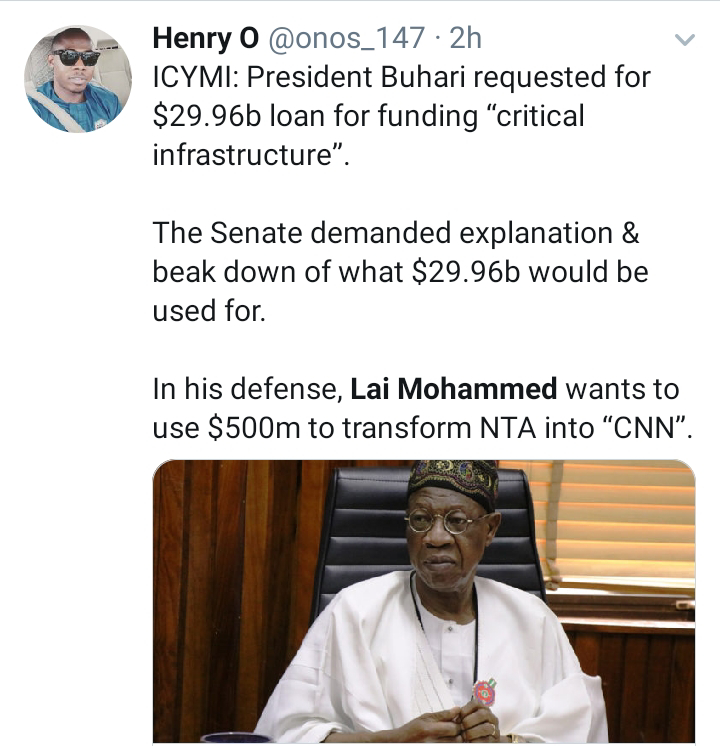
Task: Open the attached photo of Lai Mohammed
Action: point(424,601)
